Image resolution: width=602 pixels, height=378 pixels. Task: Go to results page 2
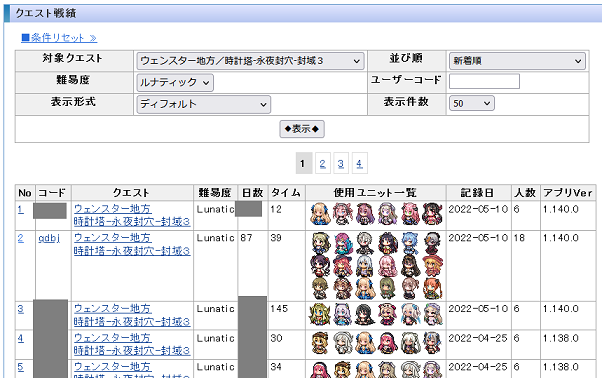[322, 164]
